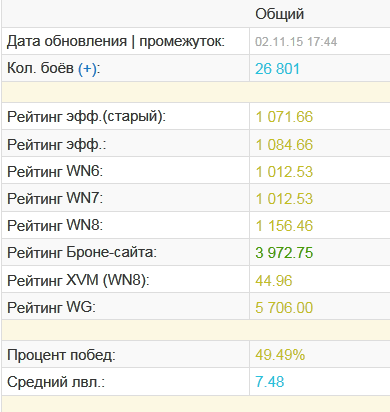390x412 pixels.
Task: Click the update date 02.11.15 17:44
Action: (x=296, y=42)
